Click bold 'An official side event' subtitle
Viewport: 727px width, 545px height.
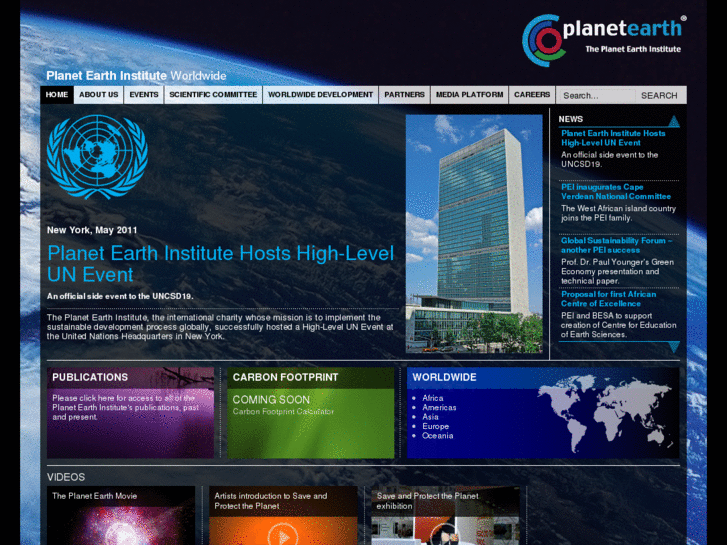click(120, 296)
